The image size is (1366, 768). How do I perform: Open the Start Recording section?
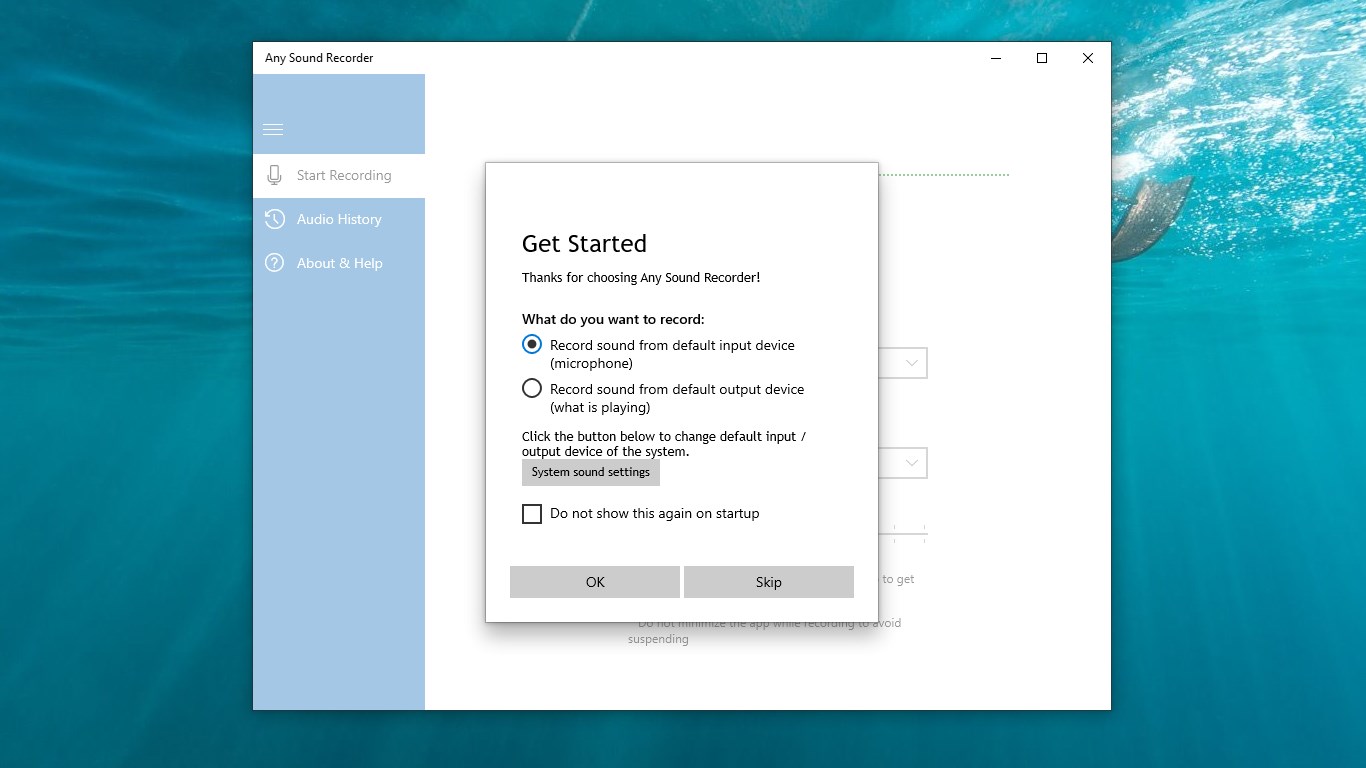[x=342, y=175]
